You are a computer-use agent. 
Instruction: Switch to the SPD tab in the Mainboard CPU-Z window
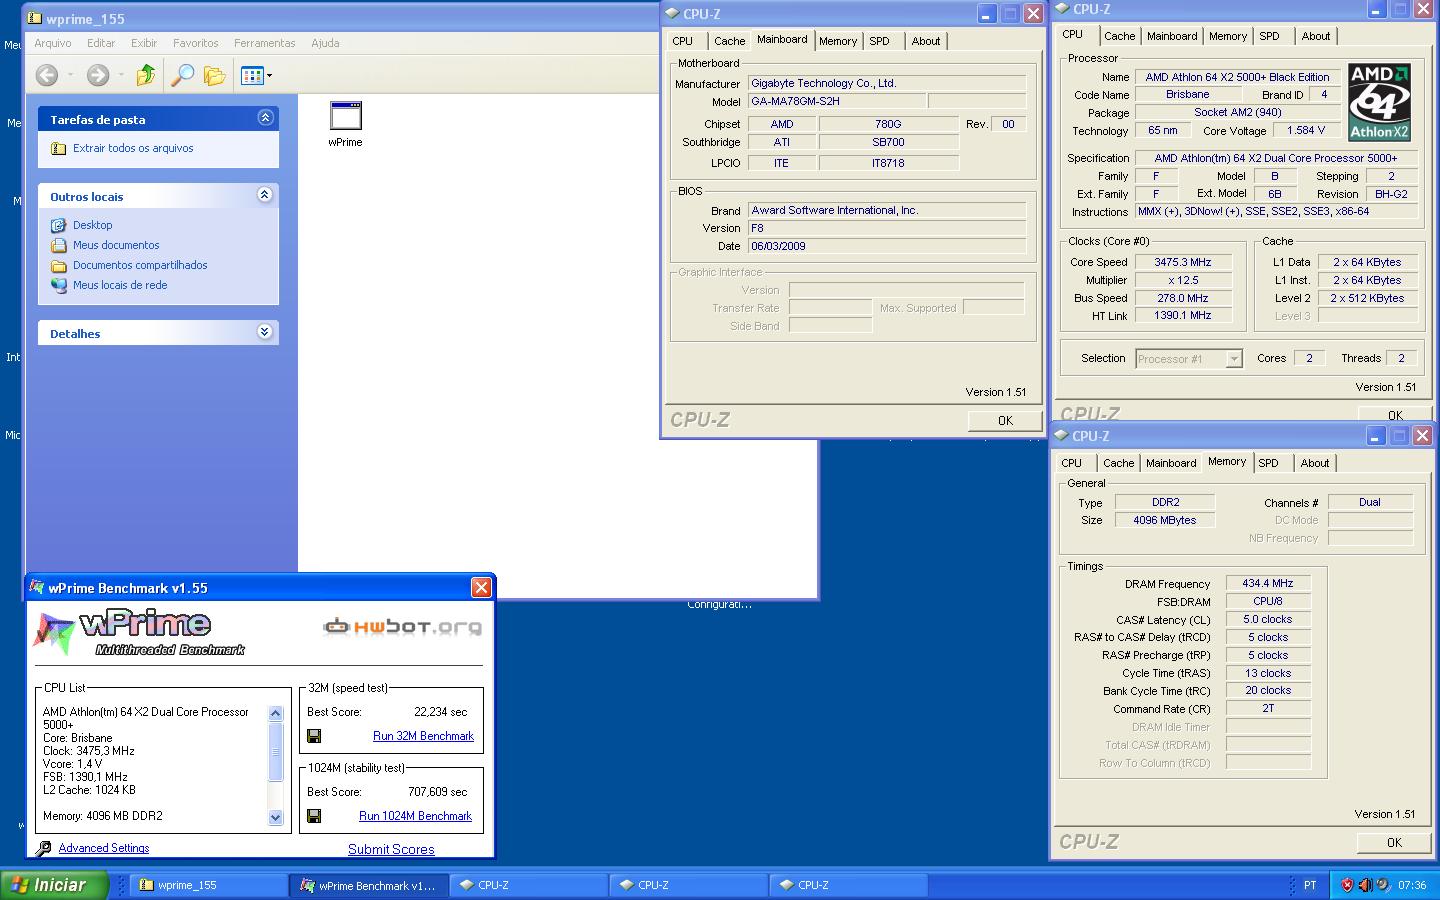(x=879, y=41)
